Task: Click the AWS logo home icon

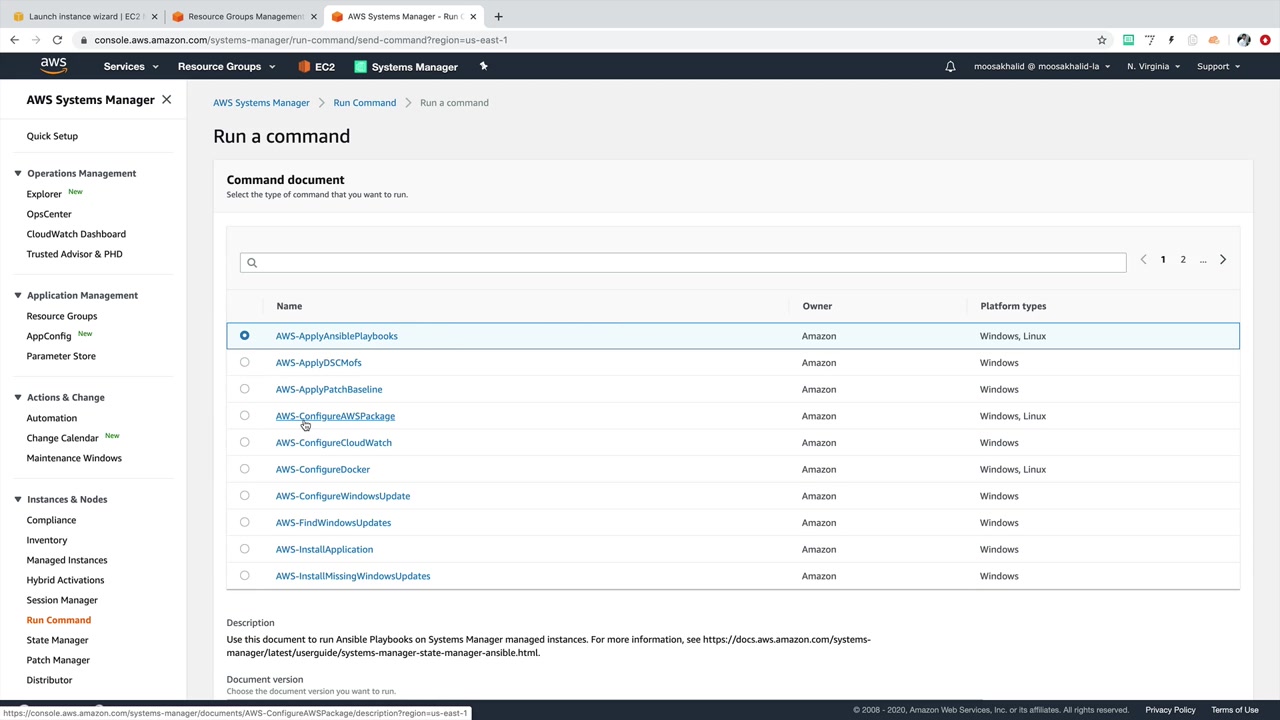Action: tap(53, 66)
